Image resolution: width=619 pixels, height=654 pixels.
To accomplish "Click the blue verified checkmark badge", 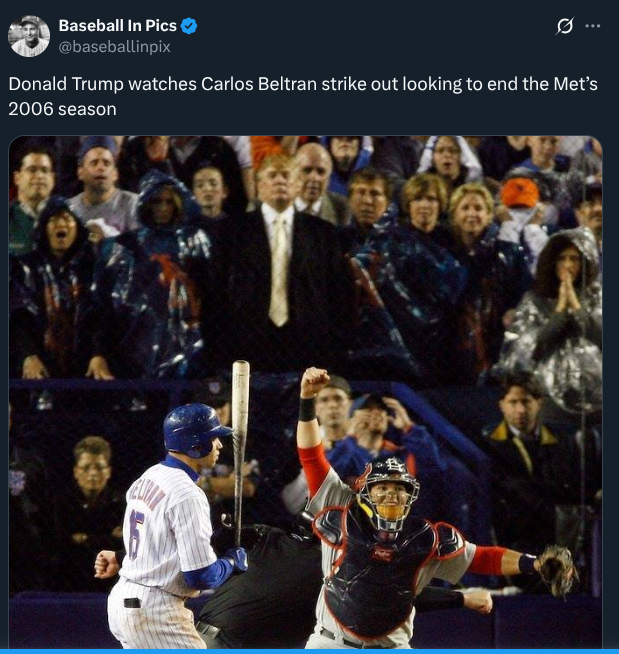I will [189, 26].
